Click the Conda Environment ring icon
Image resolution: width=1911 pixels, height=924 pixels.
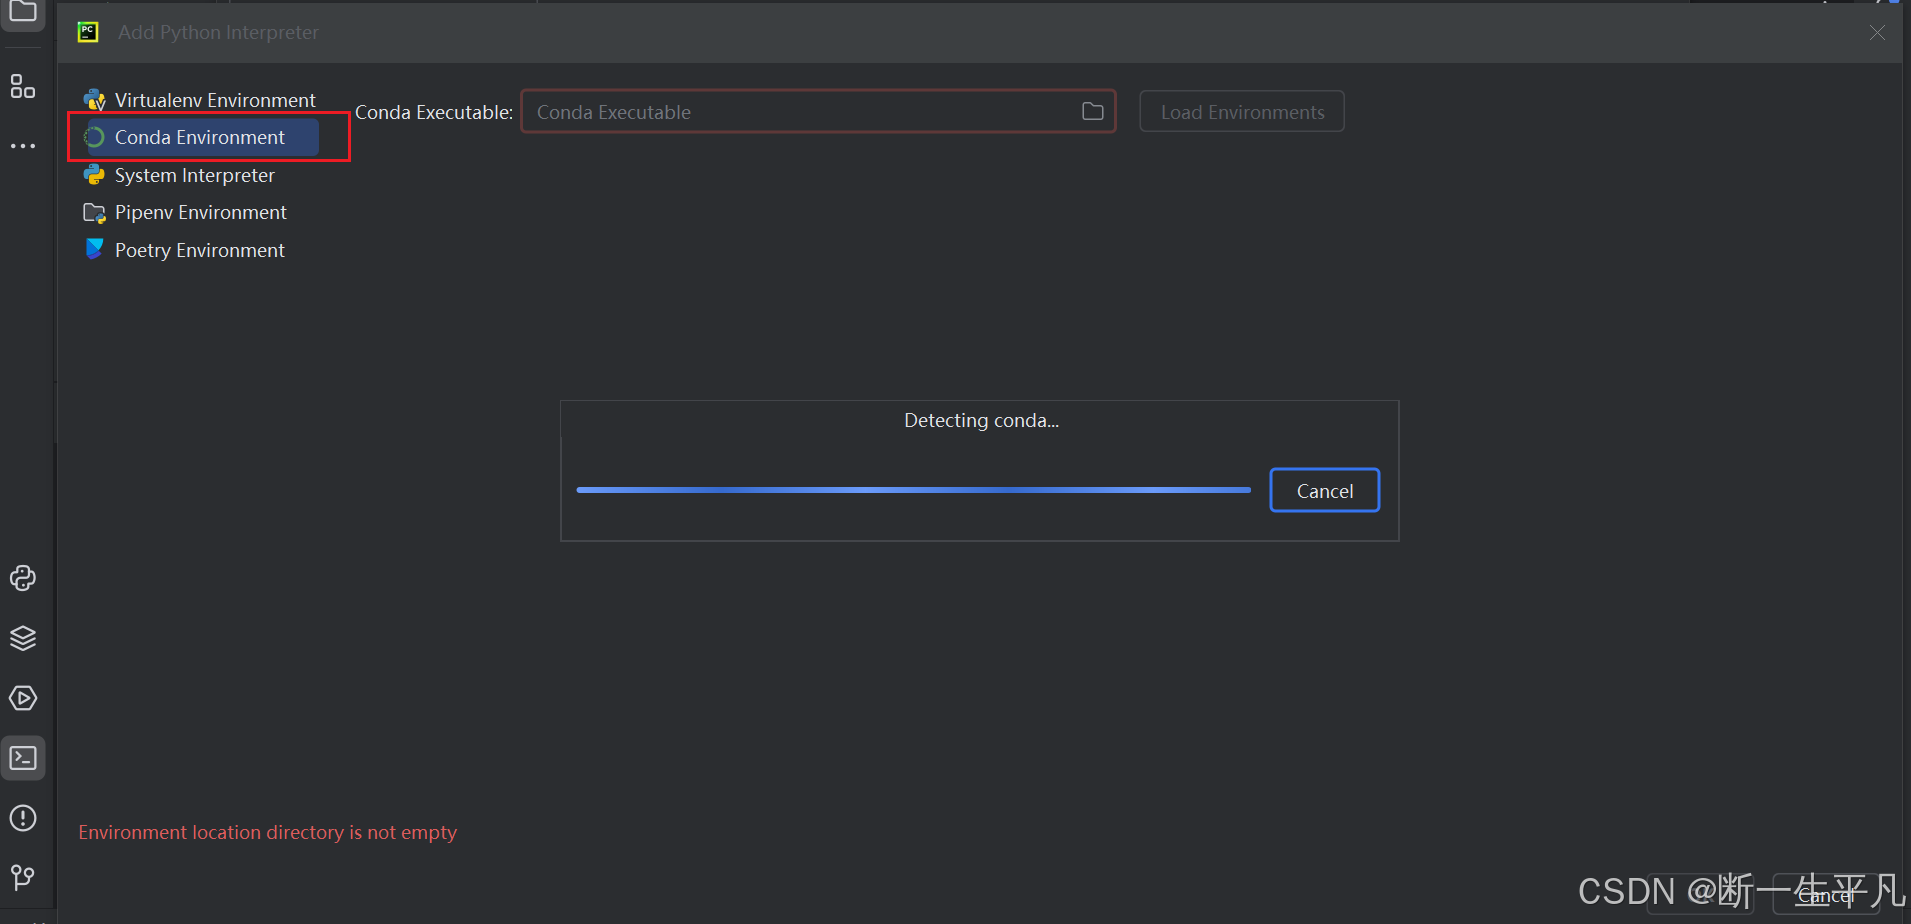tap(94, 137)
